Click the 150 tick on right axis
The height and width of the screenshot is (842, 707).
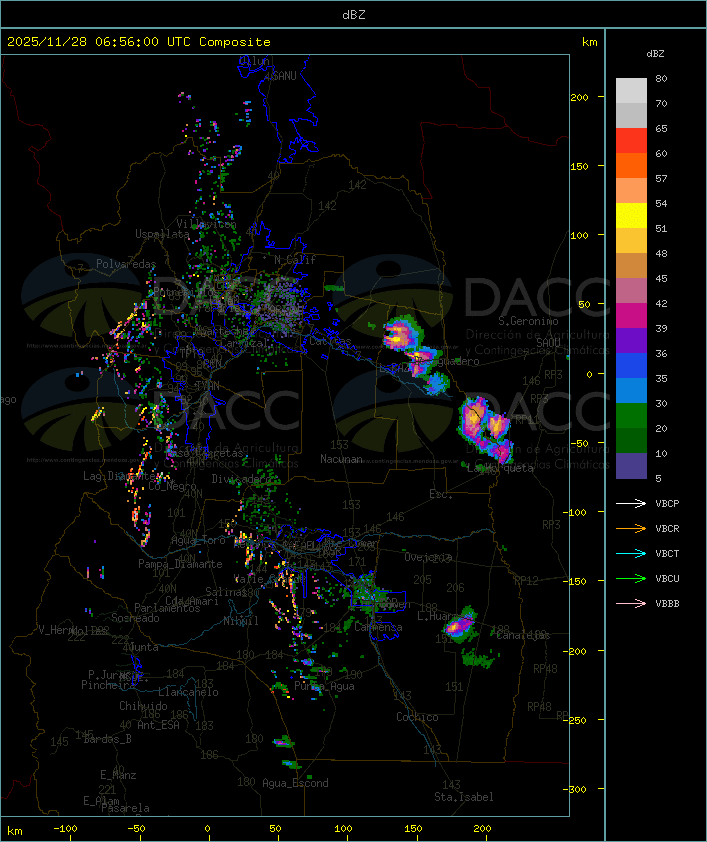pos(579,166)
